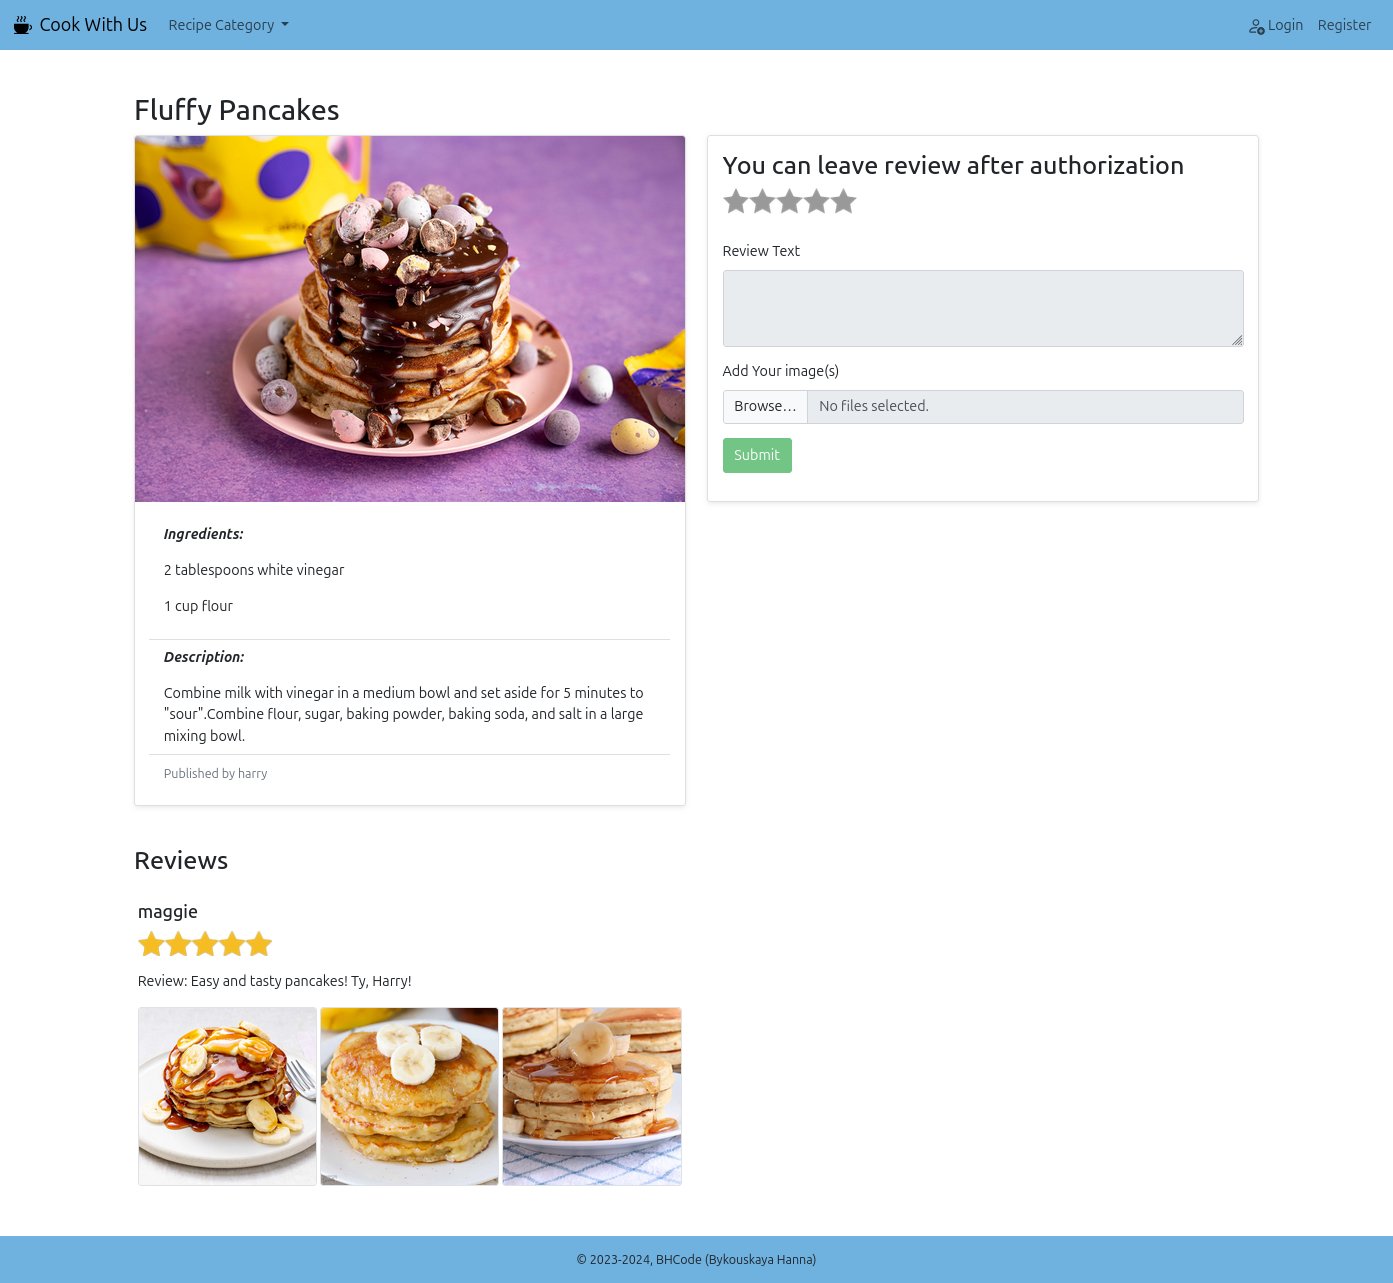Focus the Review Text textarea
1393x1283 pixels.
[983, 308]
